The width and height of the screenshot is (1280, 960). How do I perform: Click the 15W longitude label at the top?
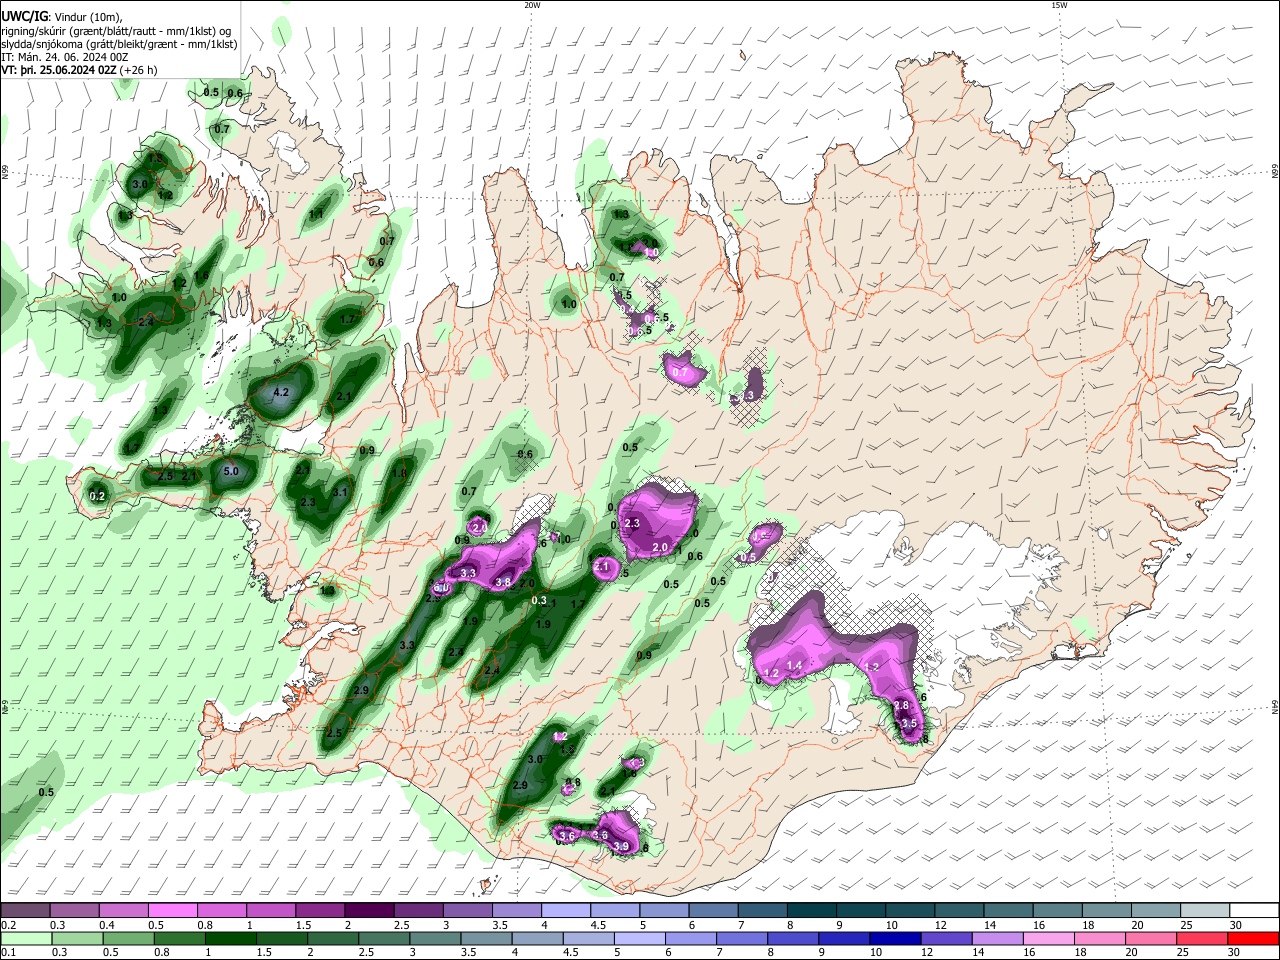click(1059, 5)
